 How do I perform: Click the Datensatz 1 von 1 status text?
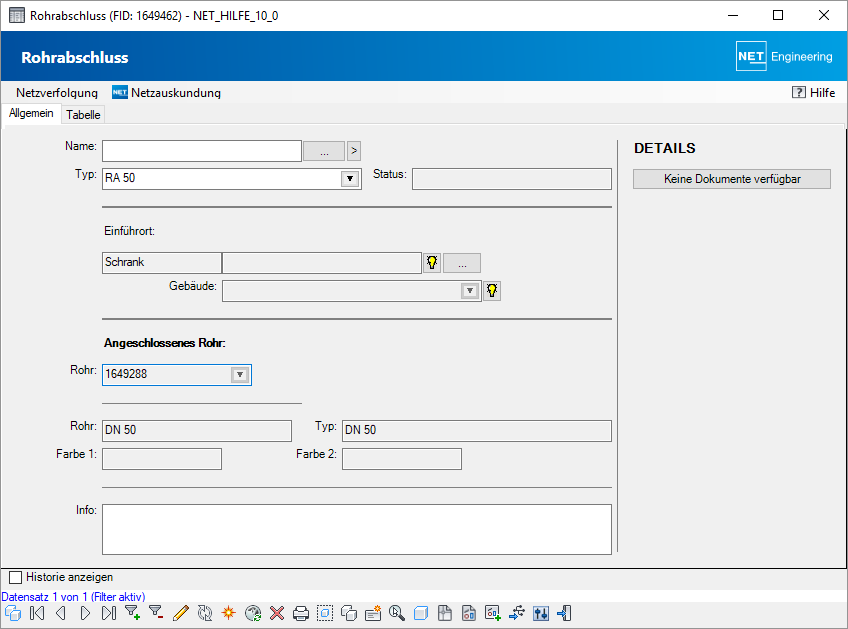click(x=73, y=597)
